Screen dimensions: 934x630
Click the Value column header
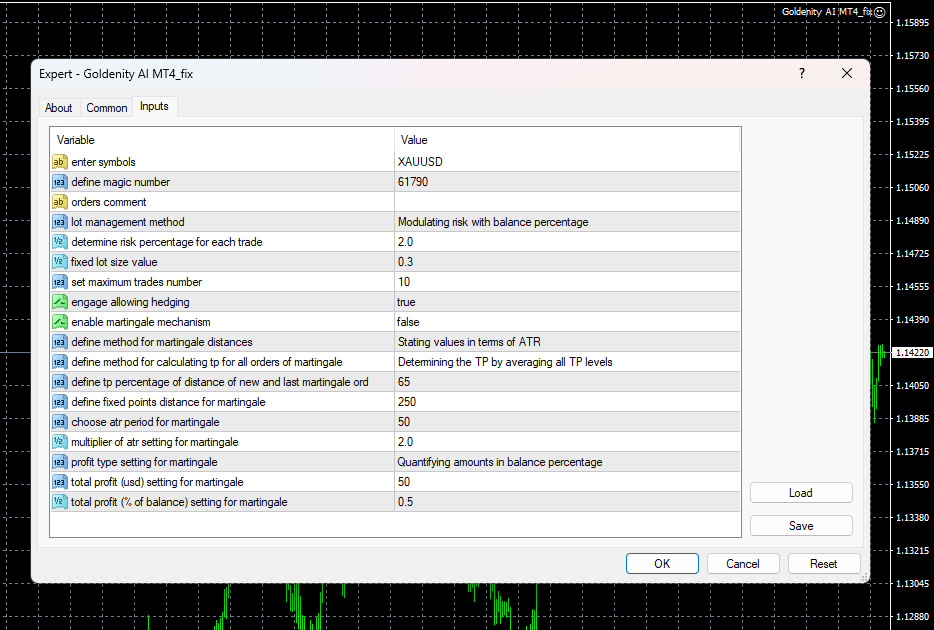567,140
